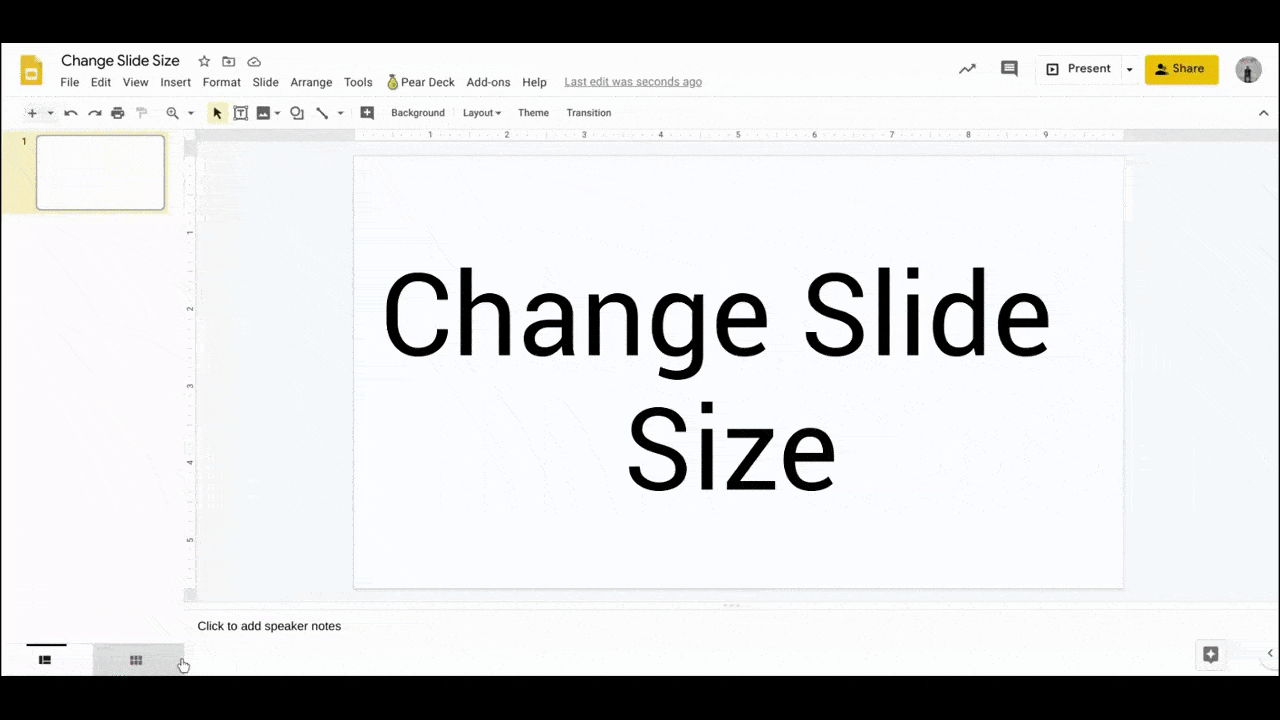1280x720 pixels.
Task: Collapse the menus with the chevron
Action: pos(1263,113)
